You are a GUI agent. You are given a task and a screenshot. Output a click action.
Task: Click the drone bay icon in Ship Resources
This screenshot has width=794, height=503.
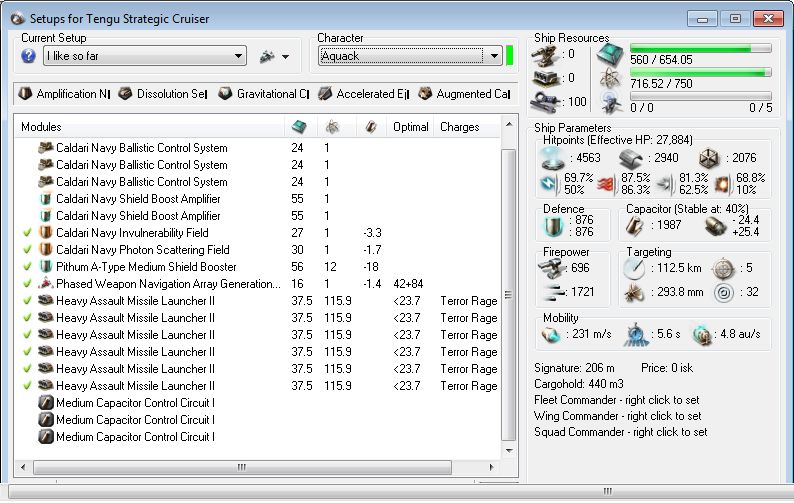(611, 103)
